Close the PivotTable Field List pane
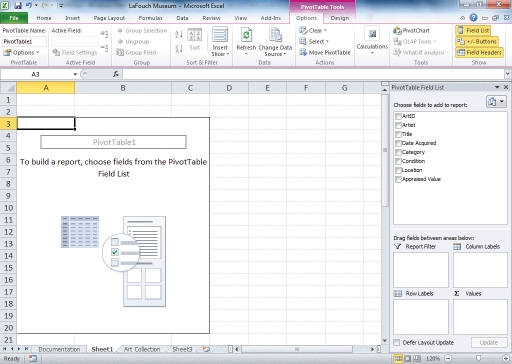Image resolution: width=512 pixels, height=364 pixels. pyautogui.click(x=506, y=87)
